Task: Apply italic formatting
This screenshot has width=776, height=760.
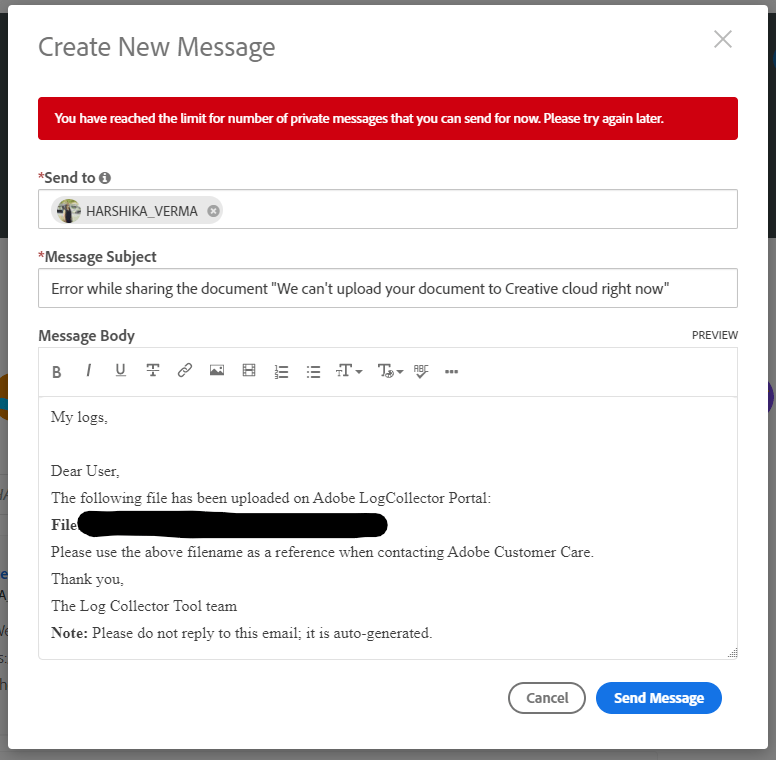Action: [89, 371]
